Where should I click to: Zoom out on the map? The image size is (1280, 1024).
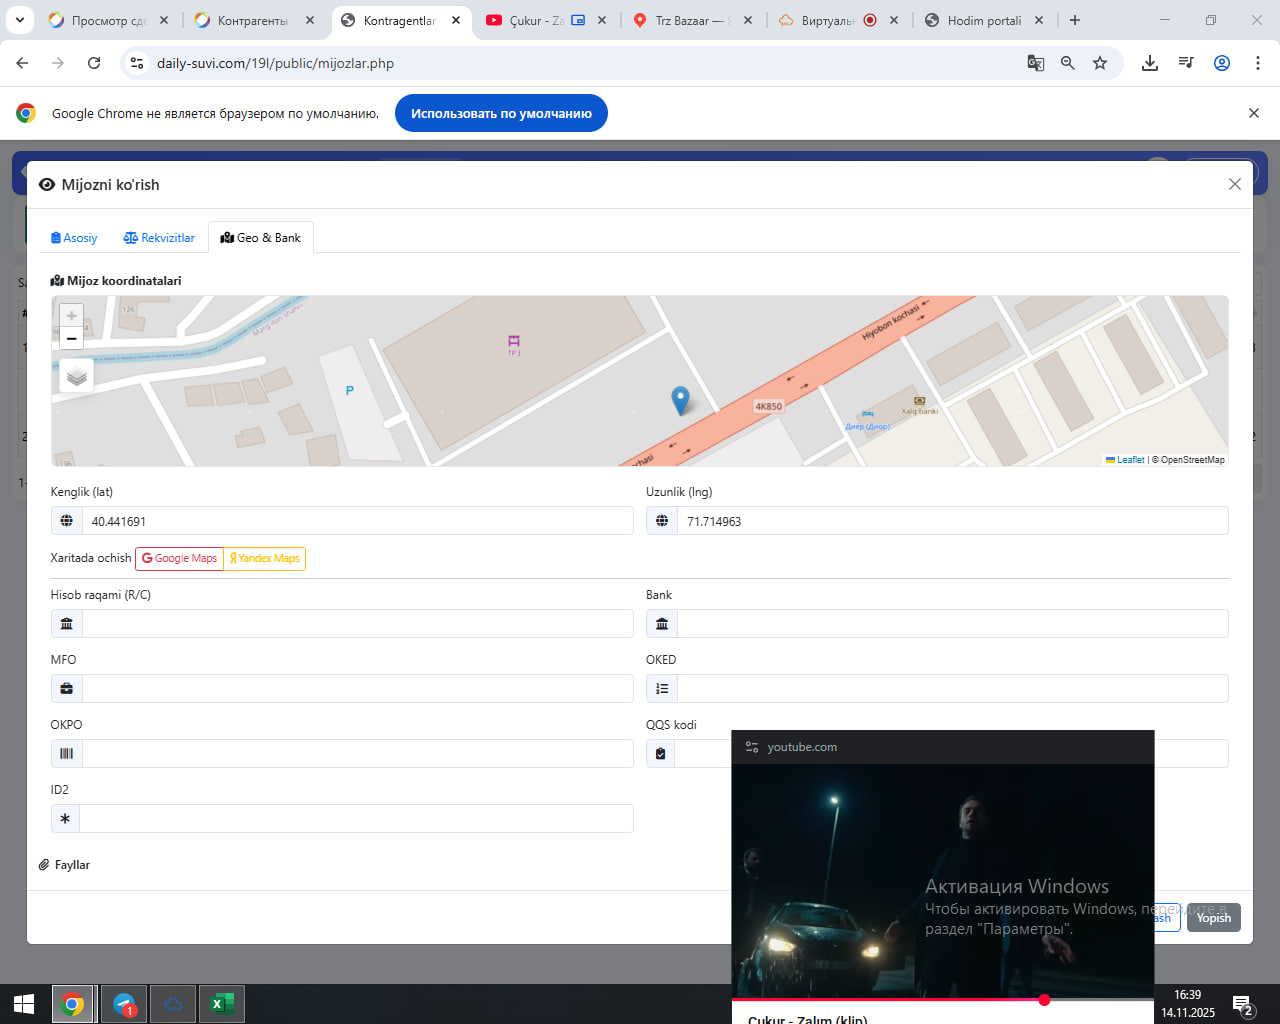(x=71, y=339)
